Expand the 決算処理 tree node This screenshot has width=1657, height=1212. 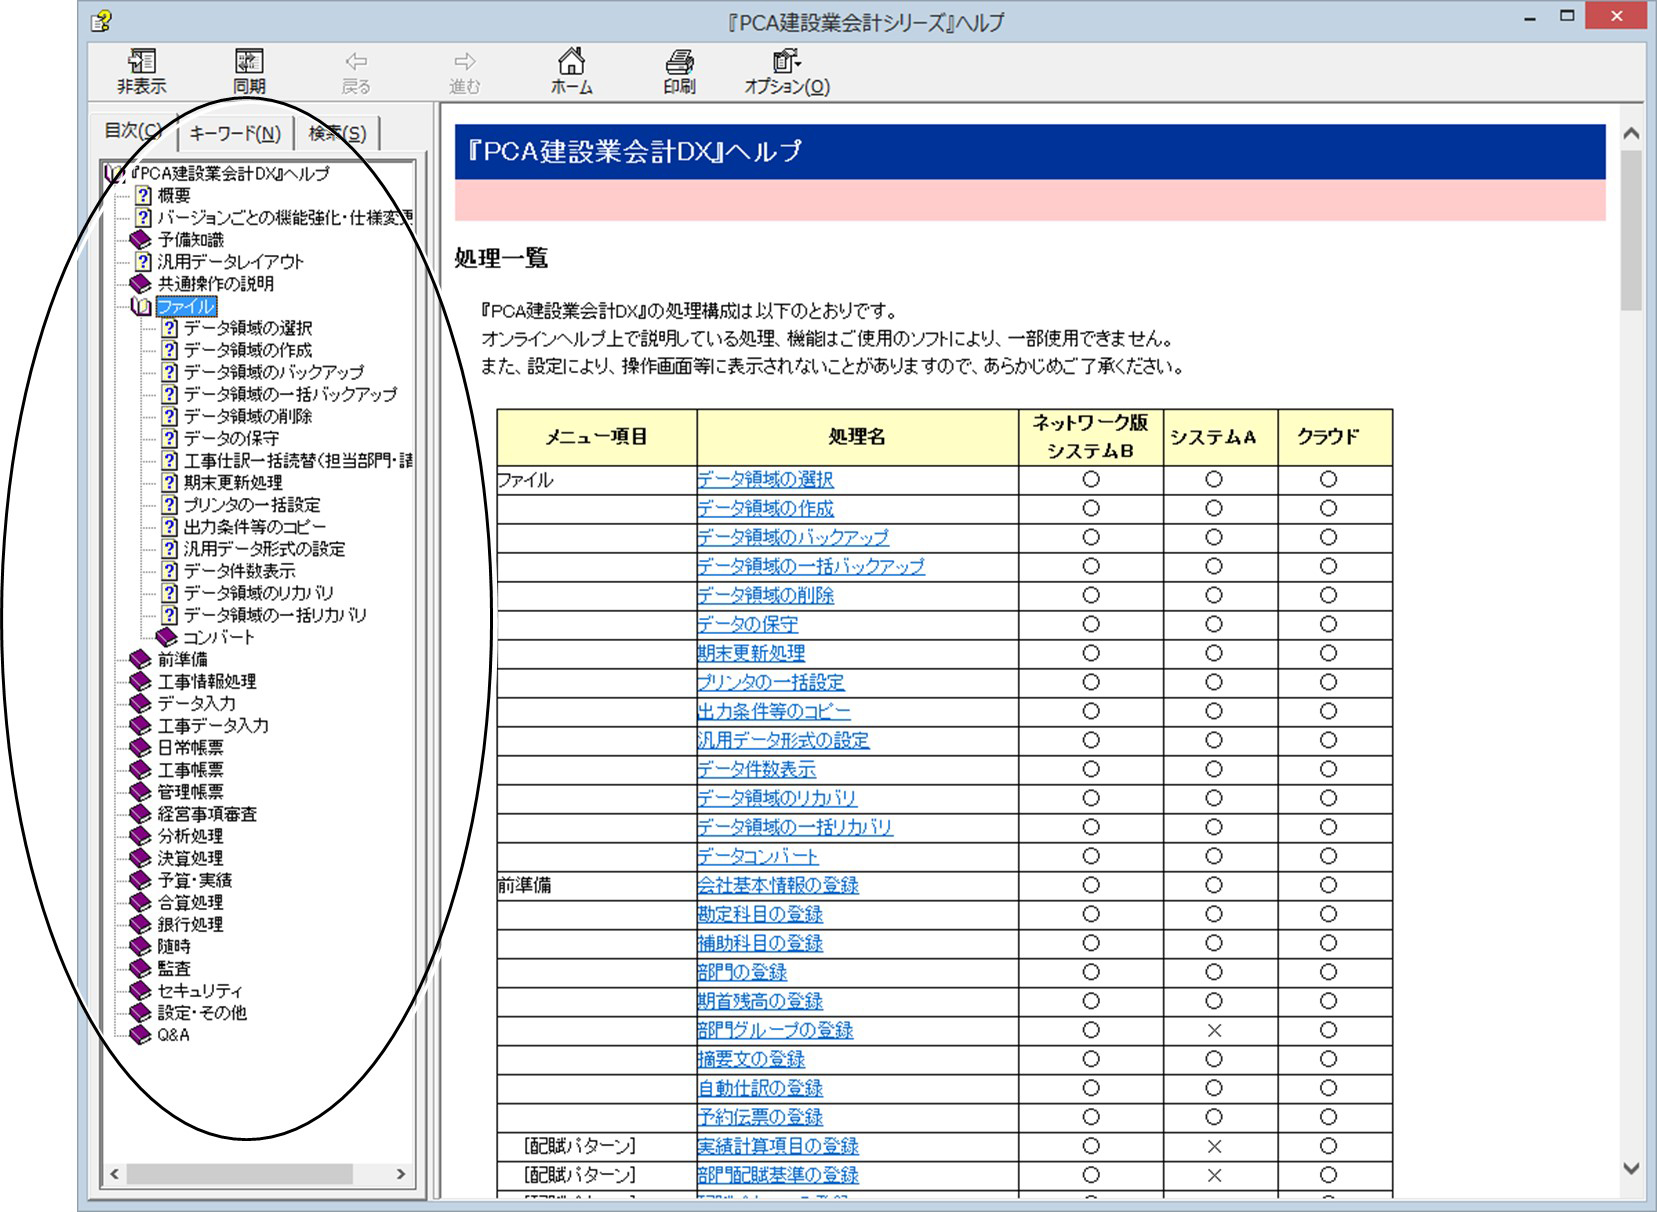click(x=141, y=858)
